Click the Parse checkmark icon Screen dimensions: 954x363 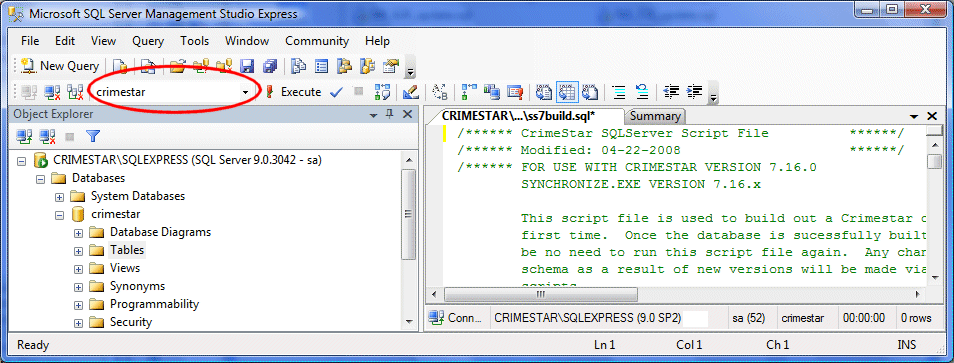(336, 92)
